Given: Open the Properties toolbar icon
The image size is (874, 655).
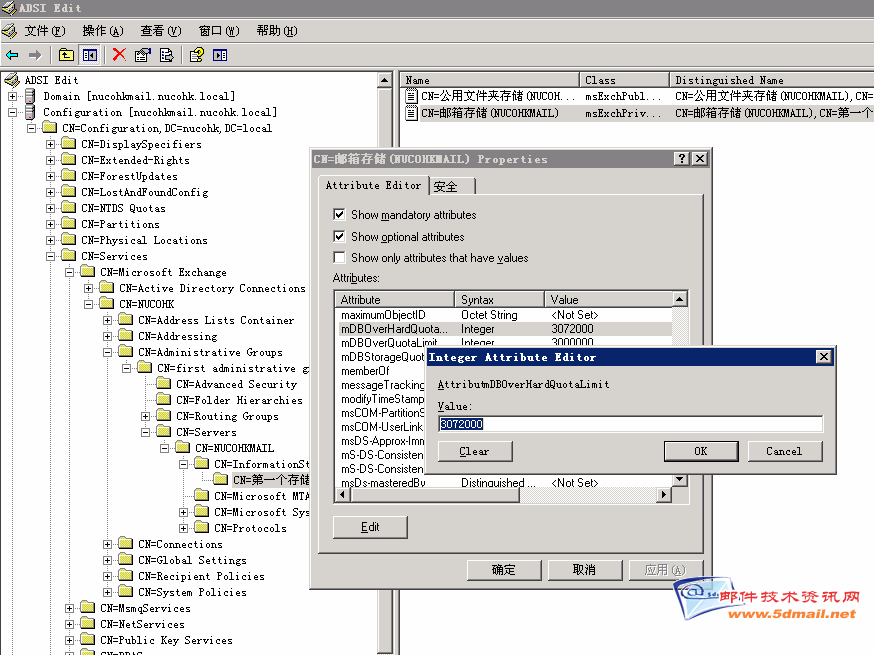Looking at the screenshot, I should pyautogui.click(x=143, y=55).
